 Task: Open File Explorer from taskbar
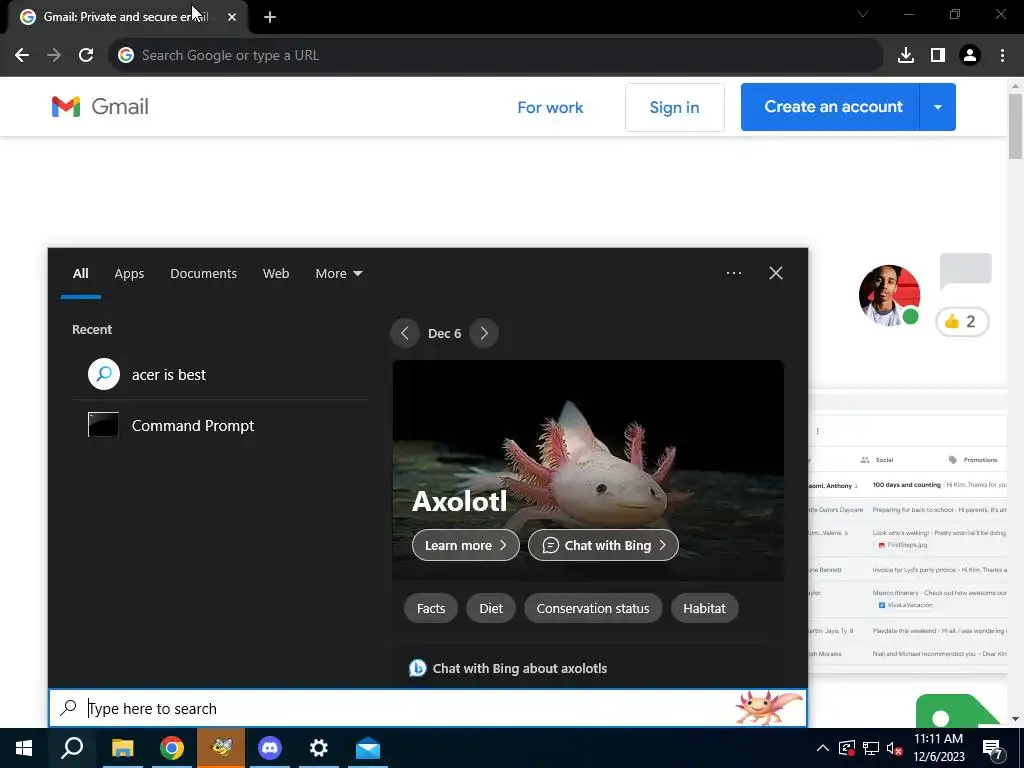tap(122, 748)
